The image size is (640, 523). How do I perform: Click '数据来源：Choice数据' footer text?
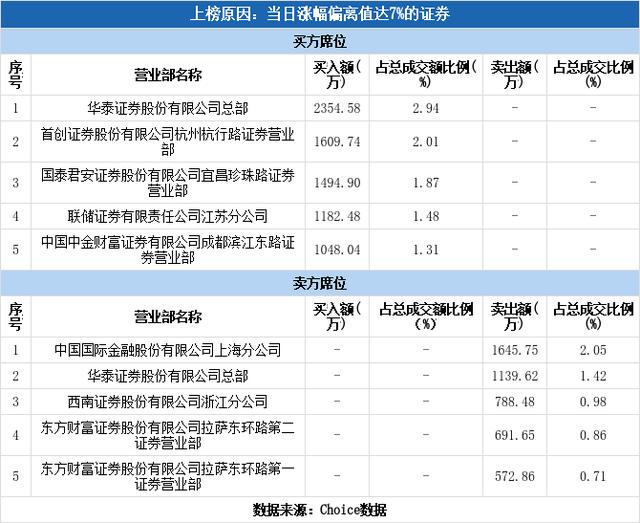(x=320, y=510)
